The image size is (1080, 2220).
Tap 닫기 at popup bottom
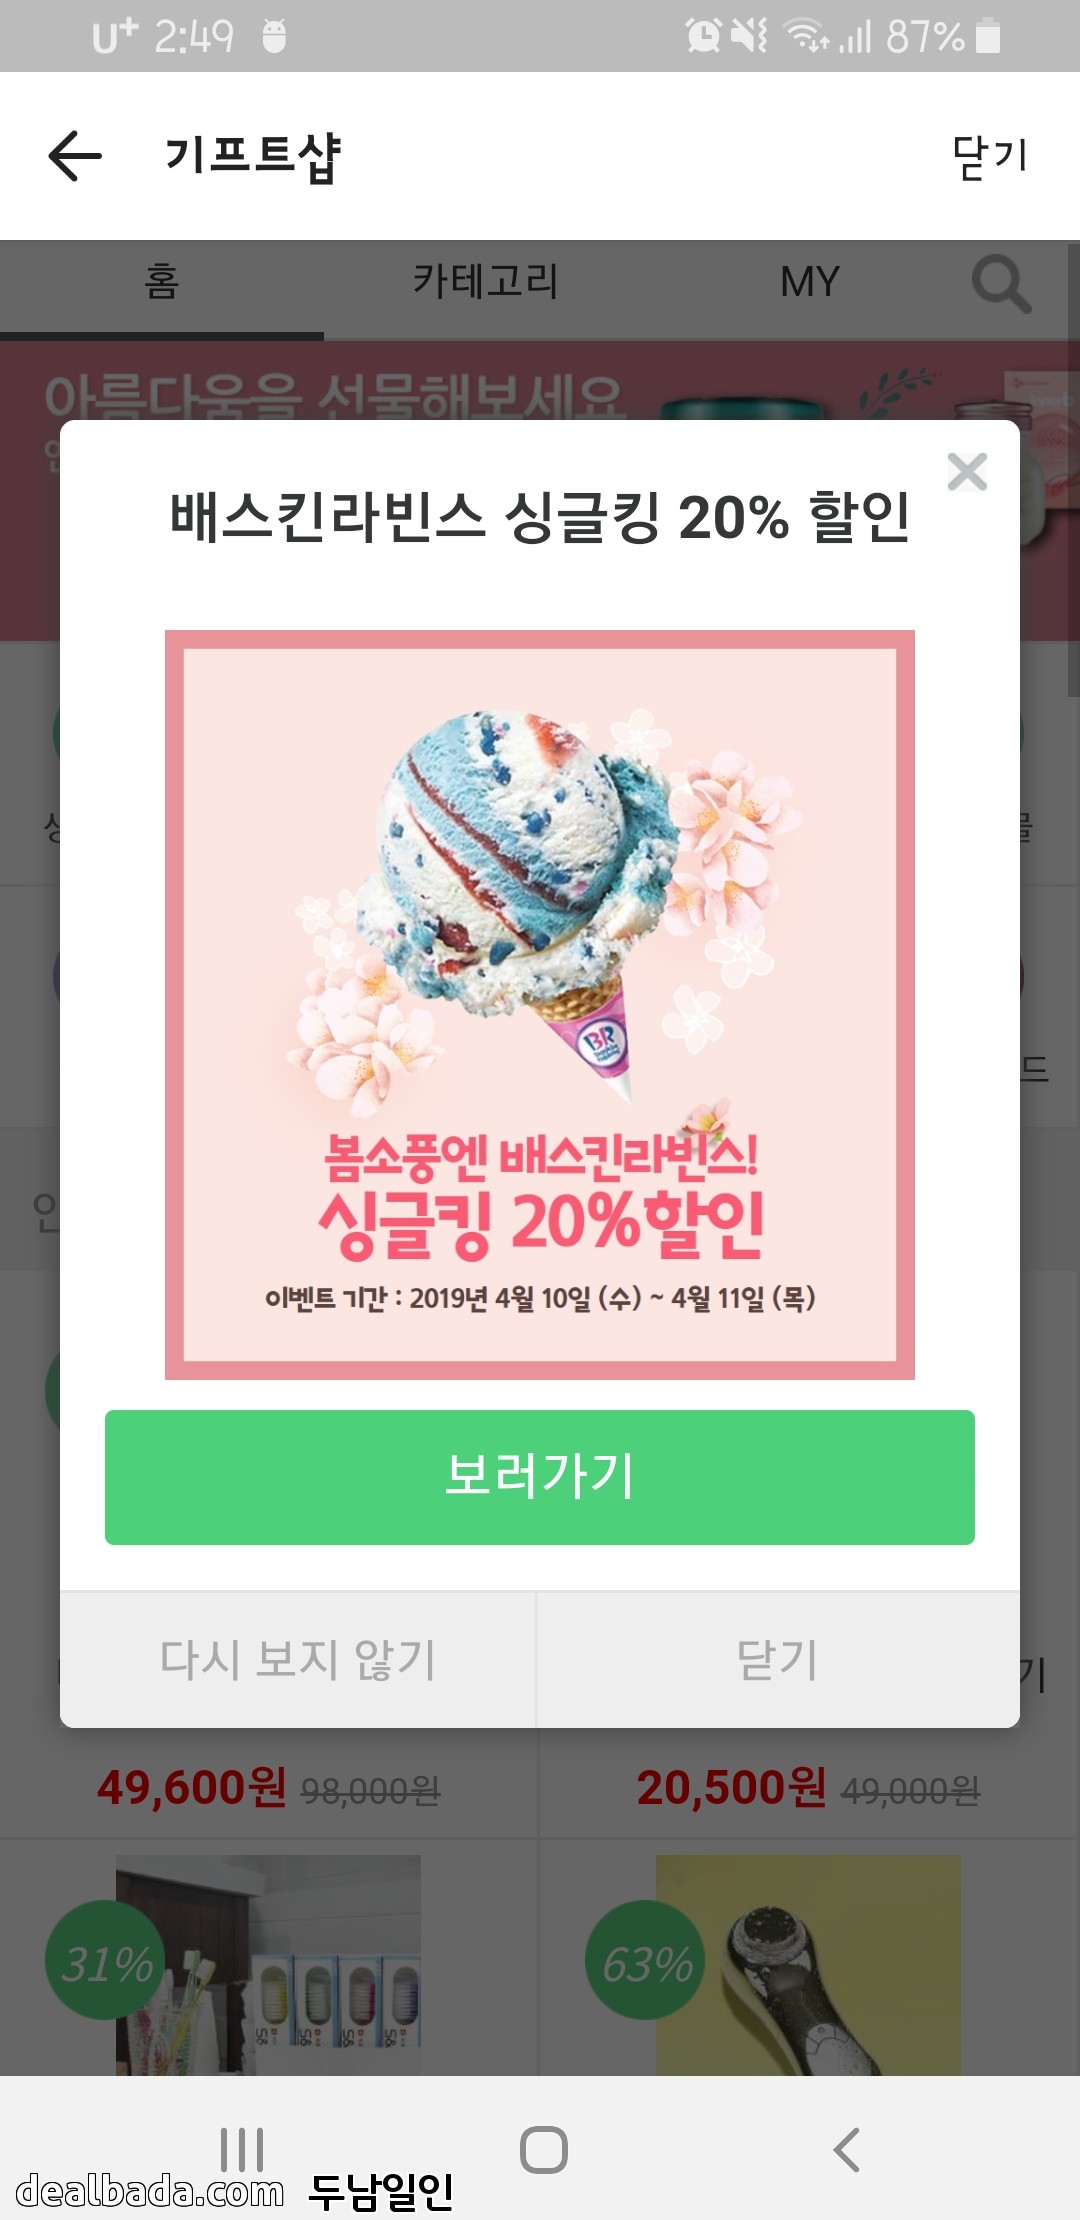pos(778,1660)
